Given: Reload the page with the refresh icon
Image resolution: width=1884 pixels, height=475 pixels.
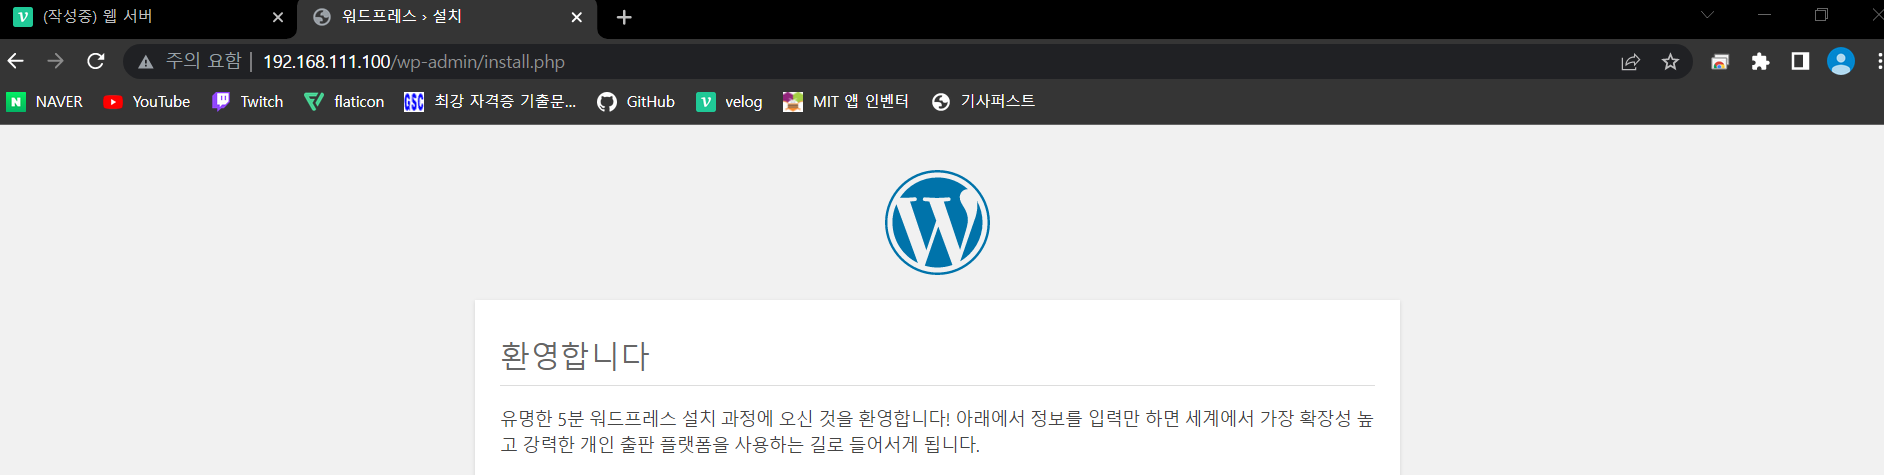Looking at the screenshot, I should pos(96,62).
